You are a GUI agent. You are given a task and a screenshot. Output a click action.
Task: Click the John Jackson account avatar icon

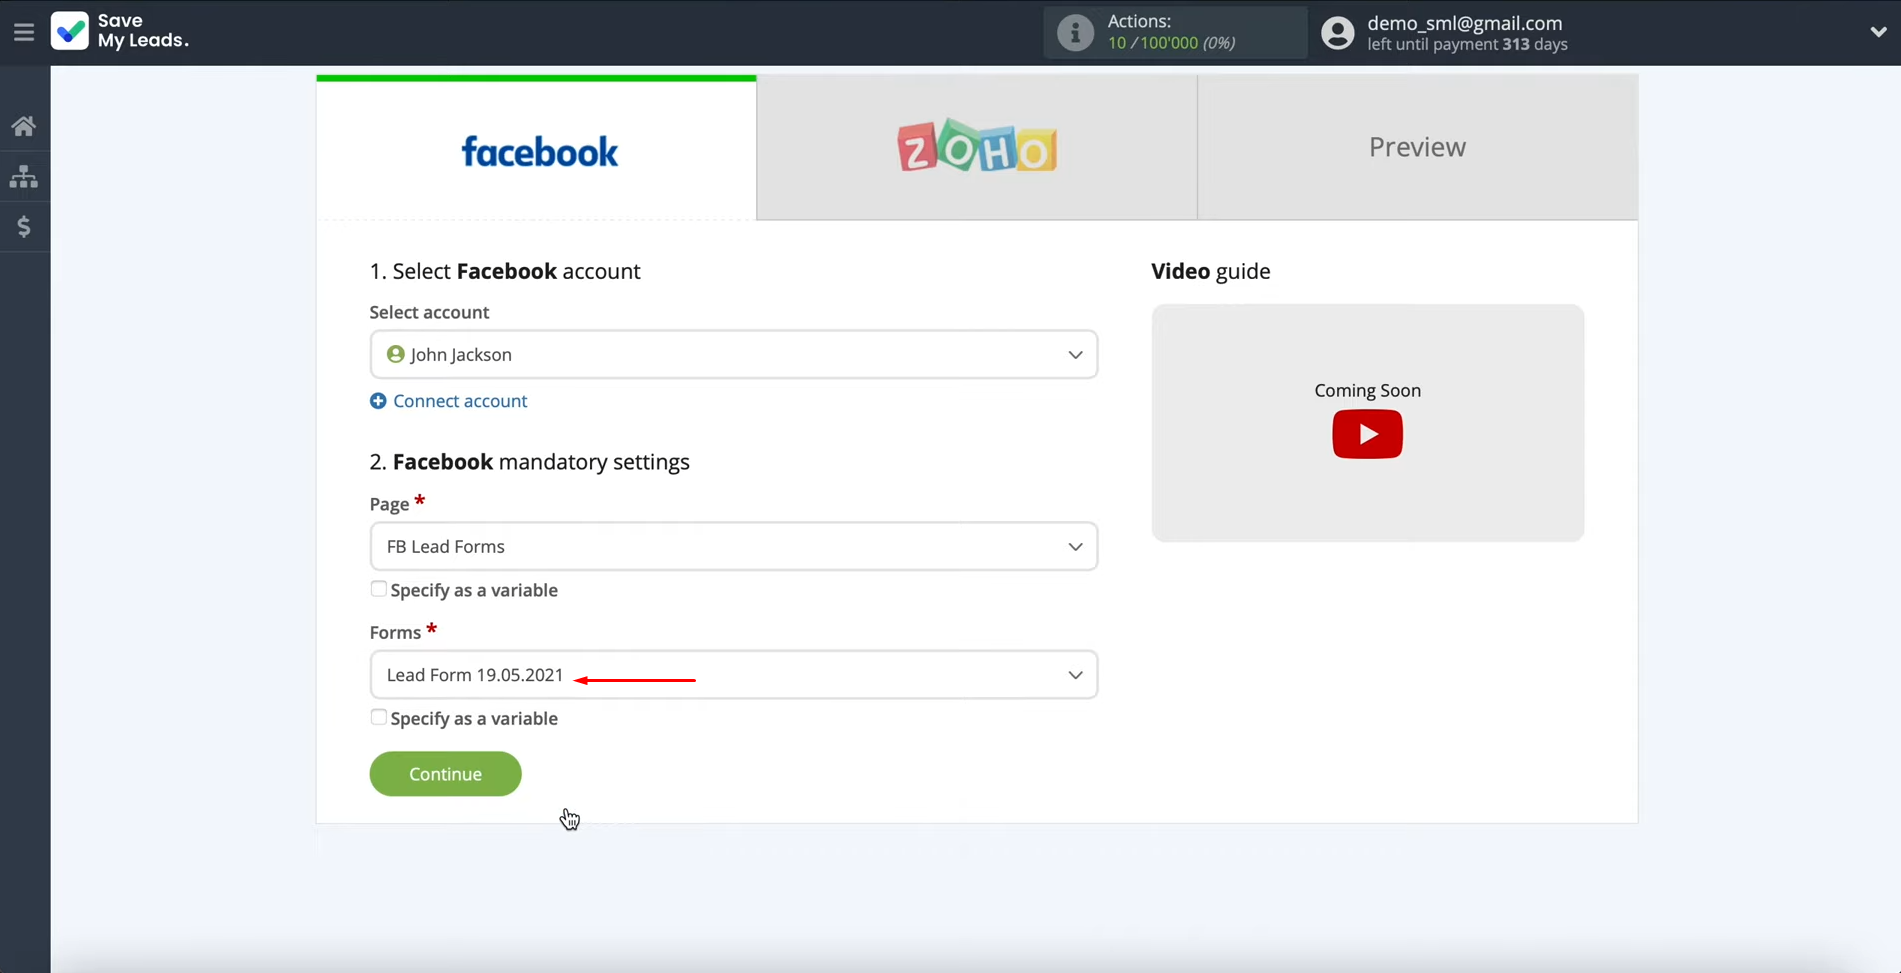396,354
